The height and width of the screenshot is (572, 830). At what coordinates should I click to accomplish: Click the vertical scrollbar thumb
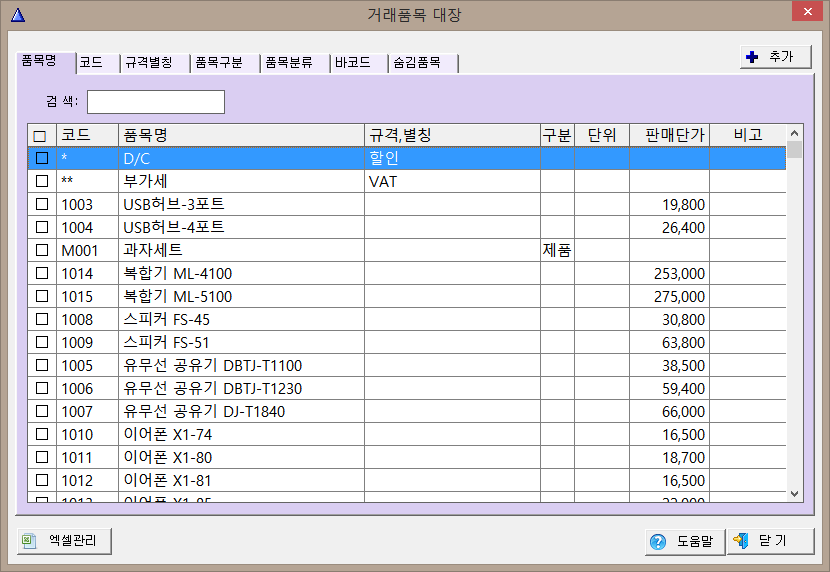[794, 149]
